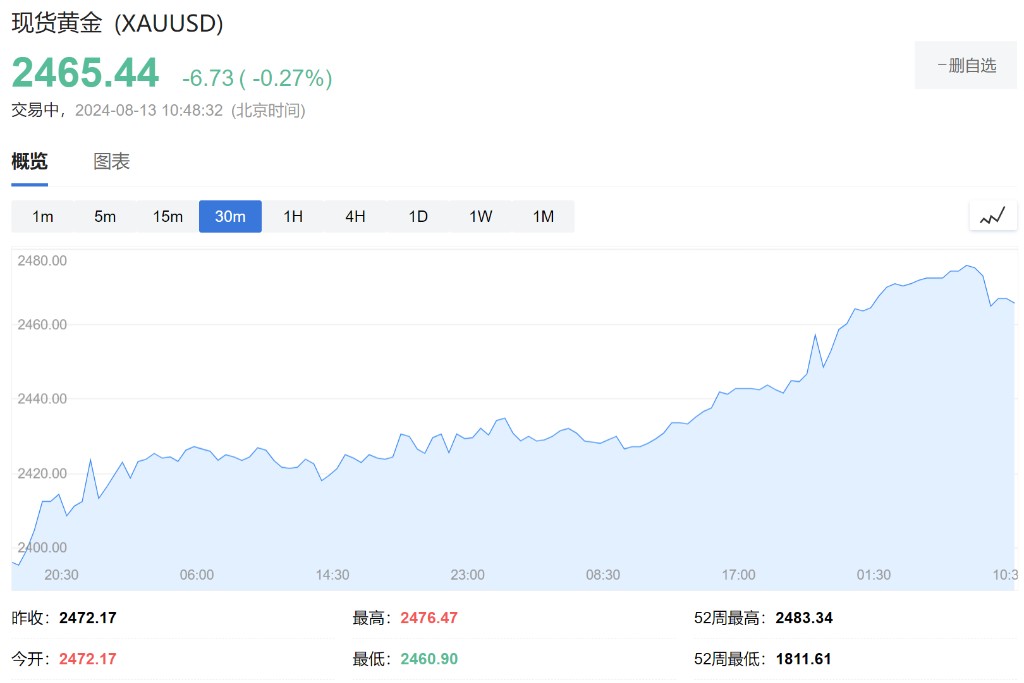Switch chart to 4H interval
1024x683 pixels.
[x=355, y=216]
